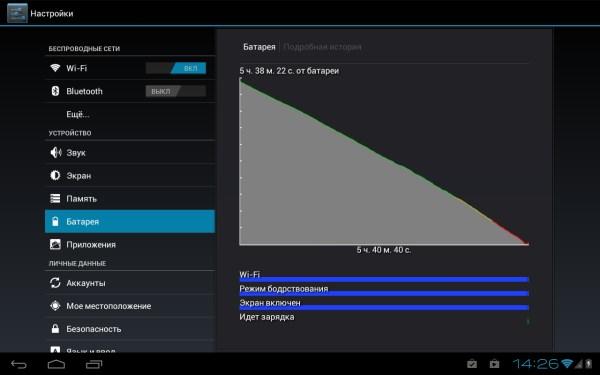This screenshot has height=375, width=600.
Task: Select the Батарея settings item
Action: [x=130, y=221]
